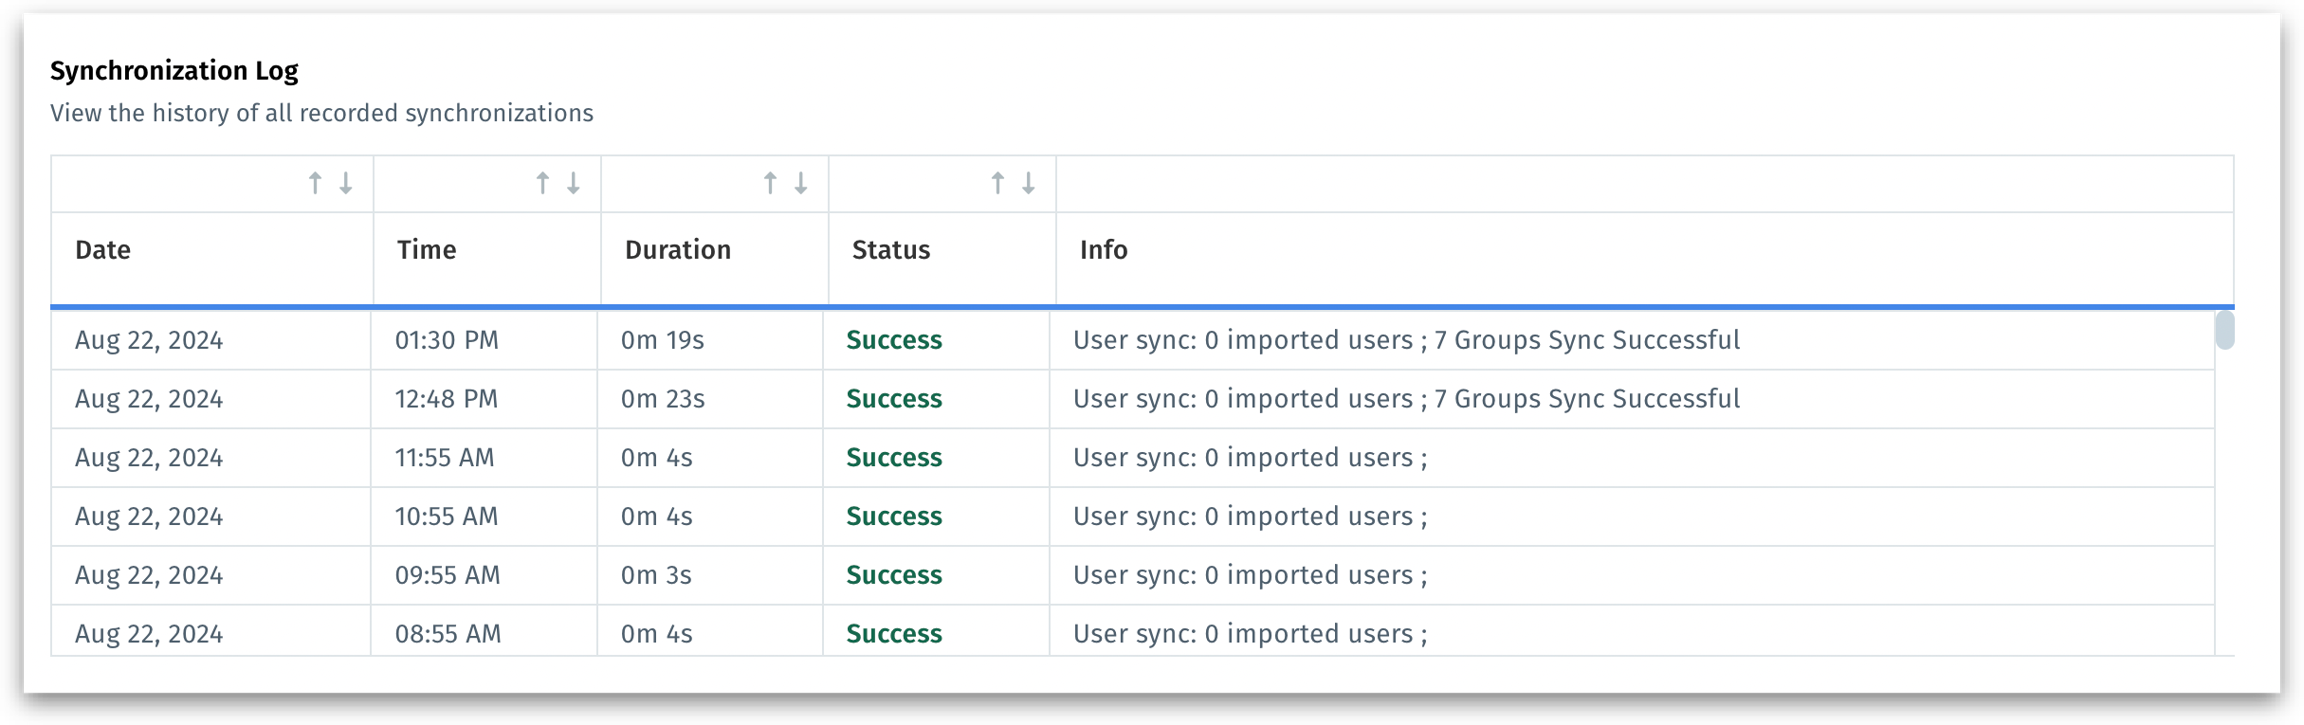The height and width of the screenshot is (725, 2304).
Task: Click the Time column header
Action: [426, 250]
